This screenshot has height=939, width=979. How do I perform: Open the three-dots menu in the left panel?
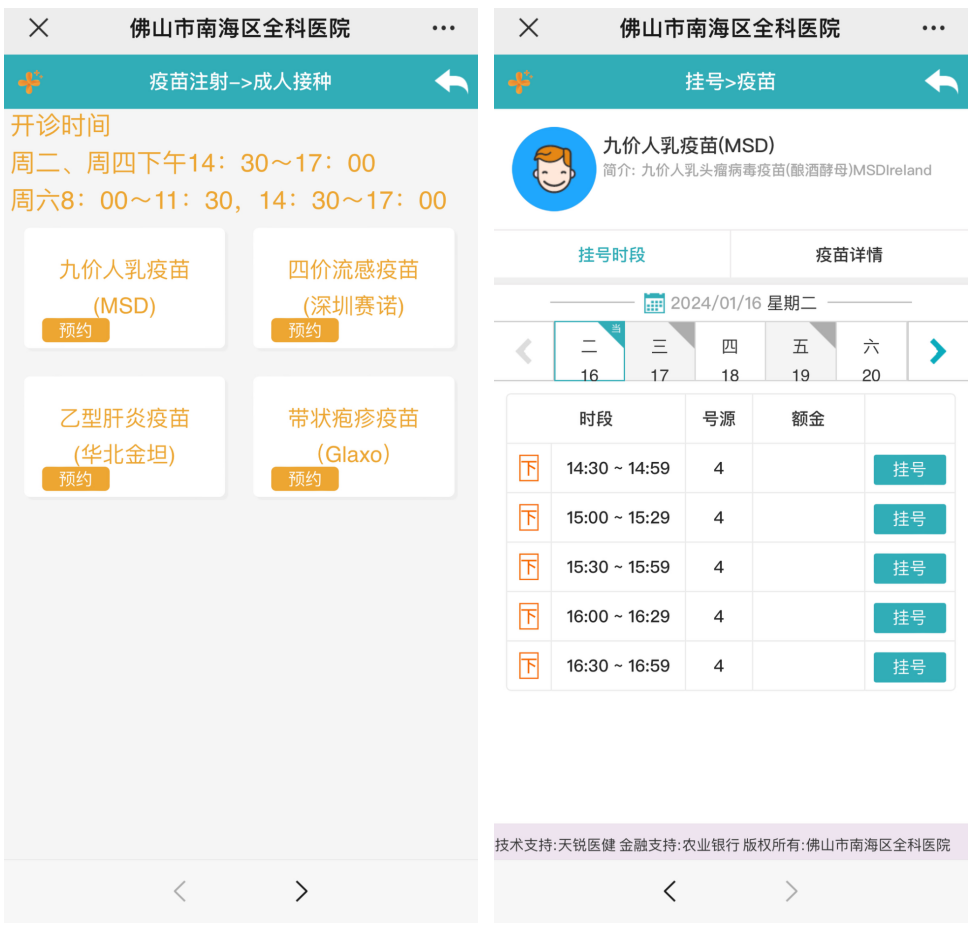point(443,28)
